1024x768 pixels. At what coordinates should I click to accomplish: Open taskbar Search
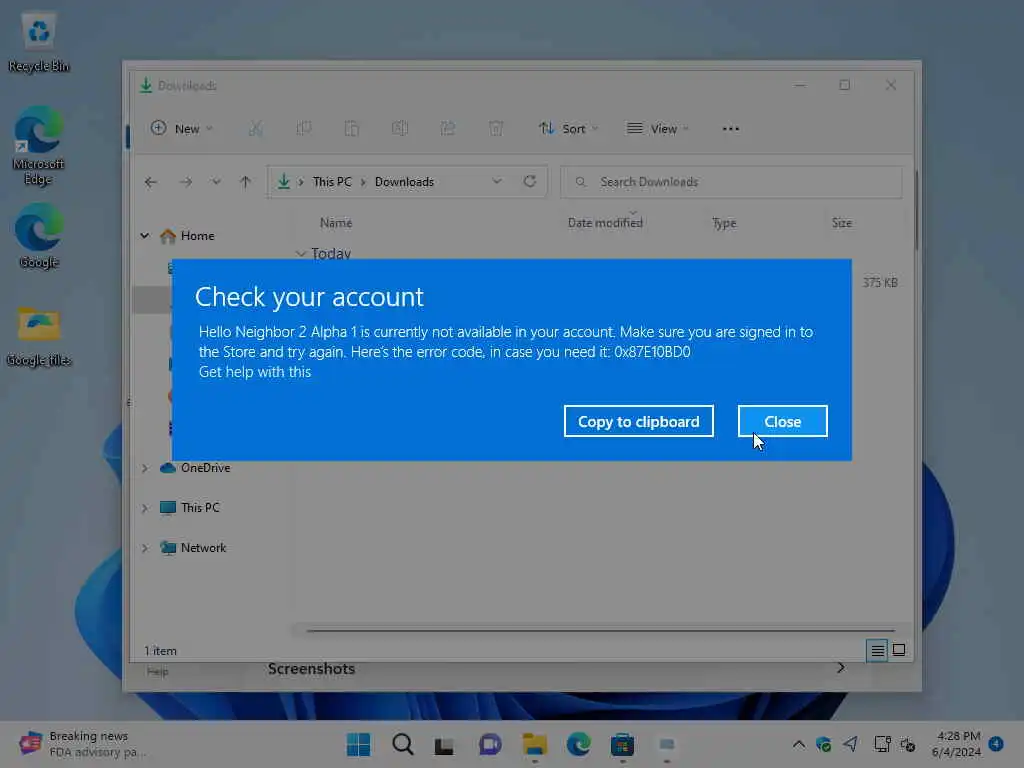pyautogui.click(x=402, y=744)
